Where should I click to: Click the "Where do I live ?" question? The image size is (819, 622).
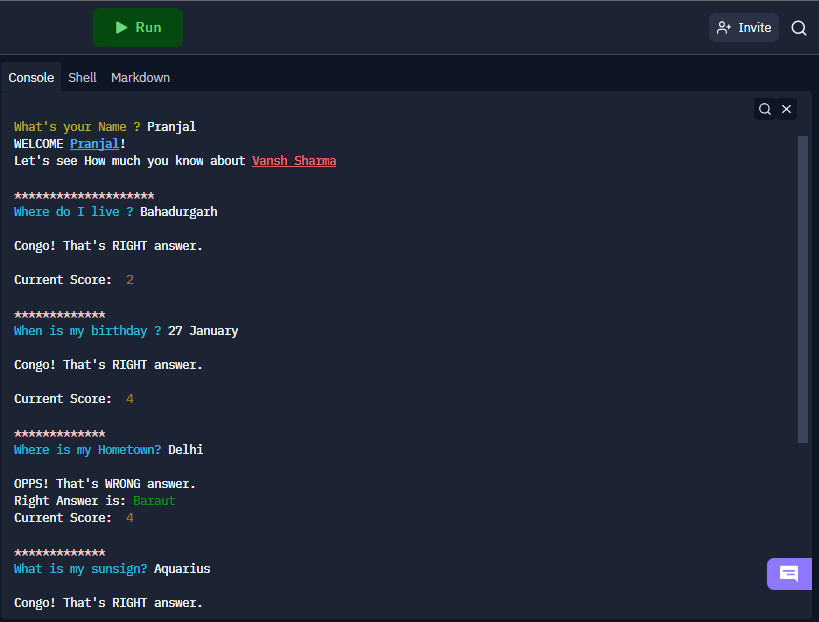[x=74, y=212]
